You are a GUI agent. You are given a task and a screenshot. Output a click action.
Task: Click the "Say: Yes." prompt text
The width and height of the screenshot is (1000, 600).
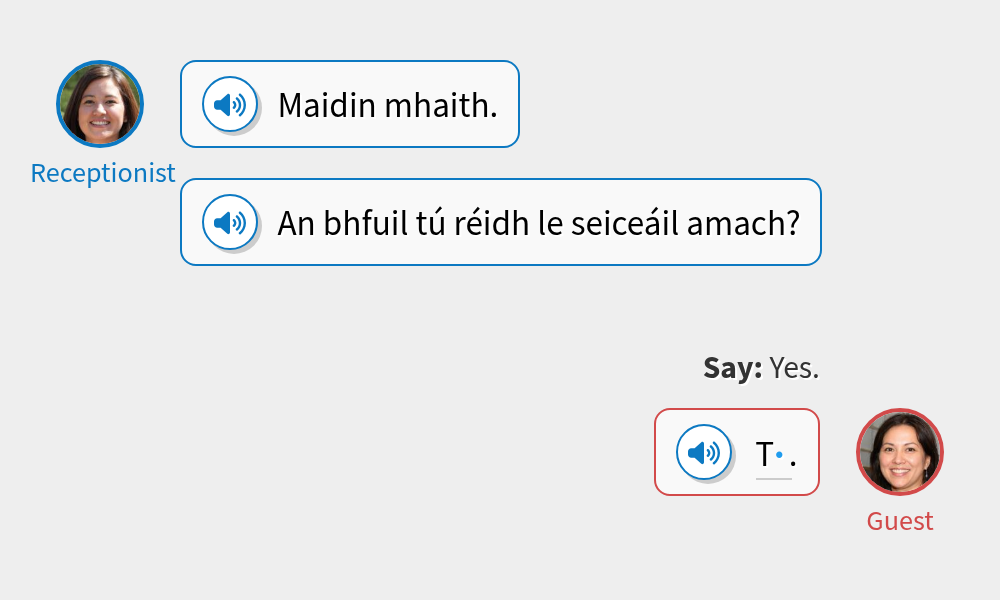760,367
